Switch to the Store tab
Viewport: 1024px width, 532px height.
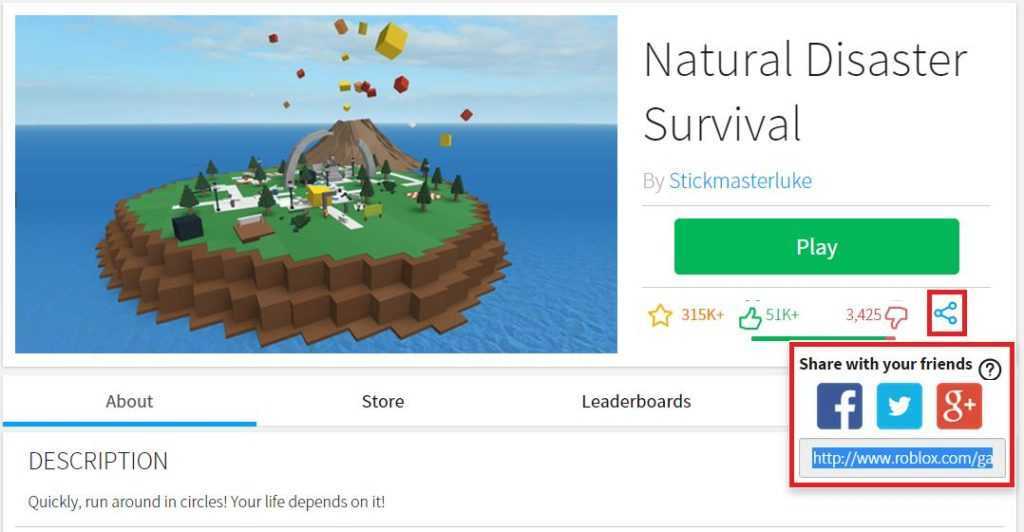pos(383,401)
